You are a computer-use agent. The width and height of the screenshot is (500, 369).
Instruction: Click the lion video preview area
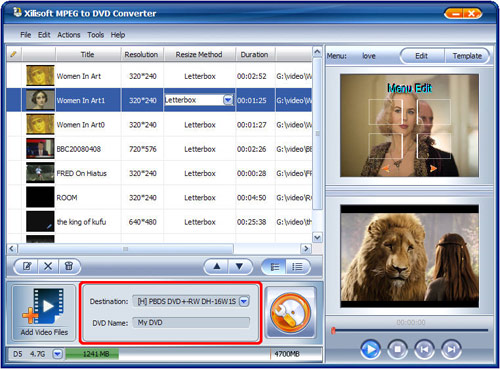click(x=410, y=256)
